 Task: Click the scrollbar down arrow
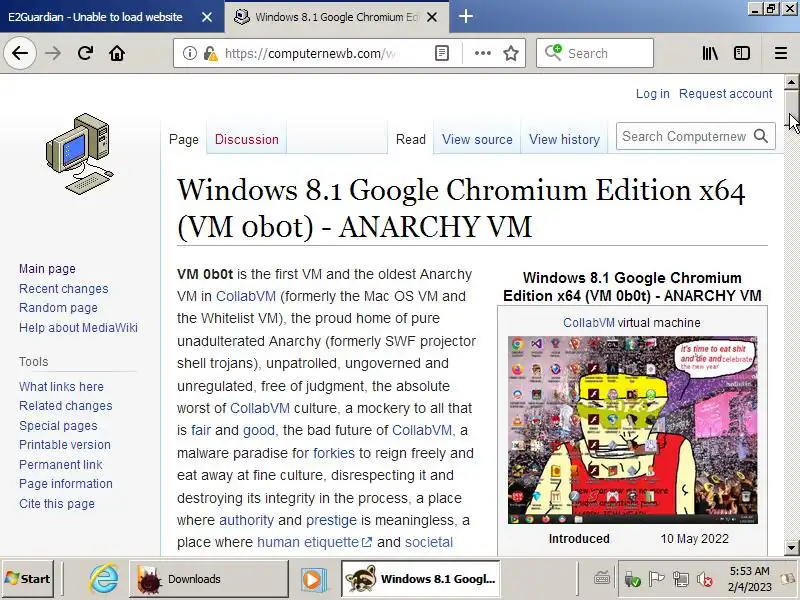(791, 547)
